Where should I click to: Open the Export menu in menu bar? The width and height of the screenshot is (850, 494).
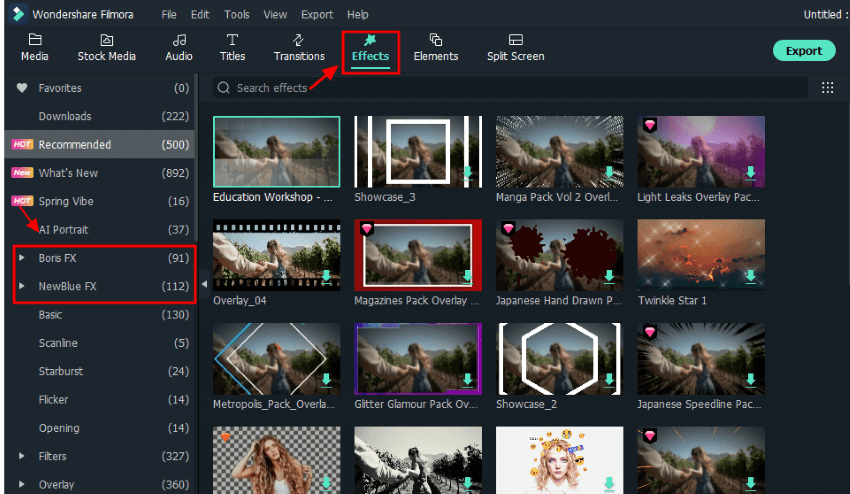[x=317, y=15]
